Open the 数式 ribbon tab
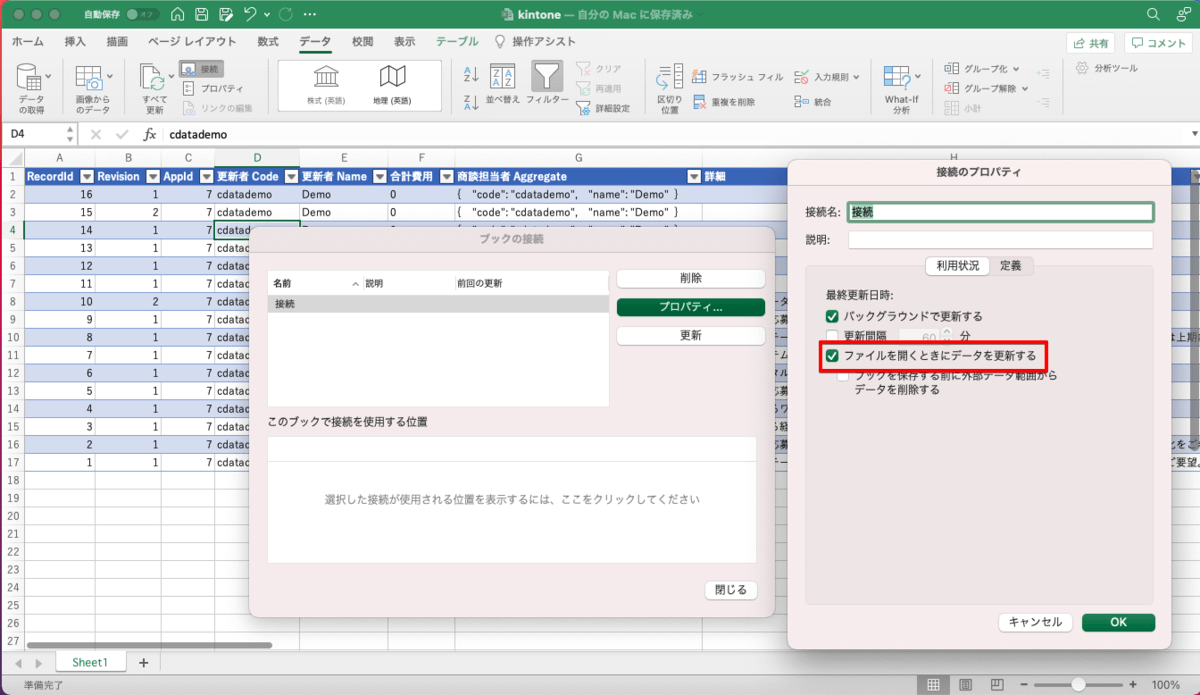 (268, 42)
